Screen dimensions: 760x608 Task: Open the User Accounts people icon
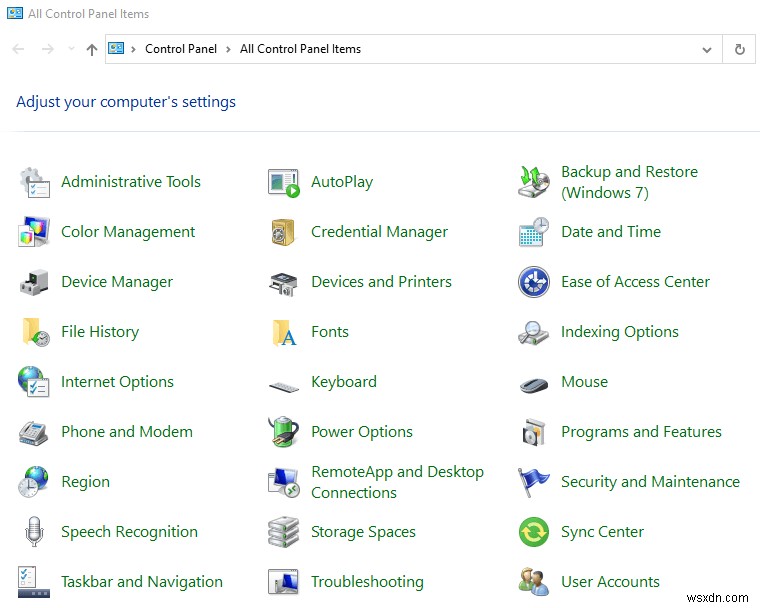(534, 582)
